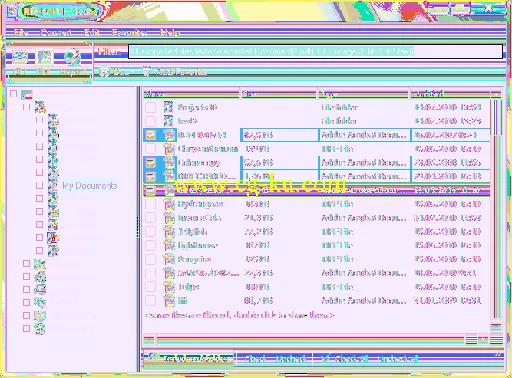Select the Penguins file name
Screen dimensions: 512x378
click(x=194, y=259)
